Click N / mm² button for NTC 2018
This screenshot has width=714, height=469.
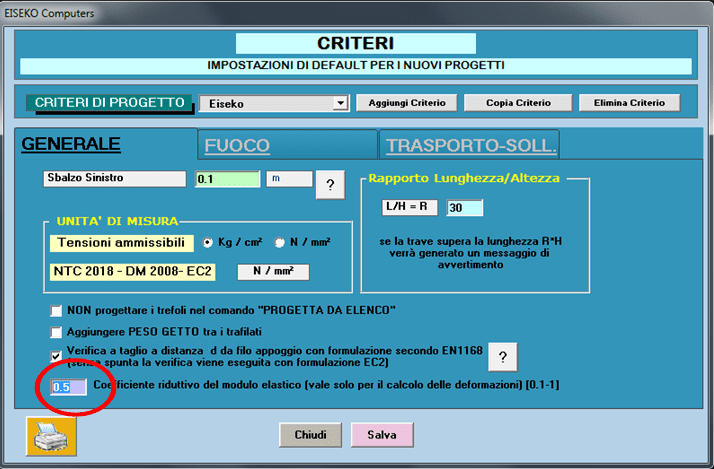[273, 272]
